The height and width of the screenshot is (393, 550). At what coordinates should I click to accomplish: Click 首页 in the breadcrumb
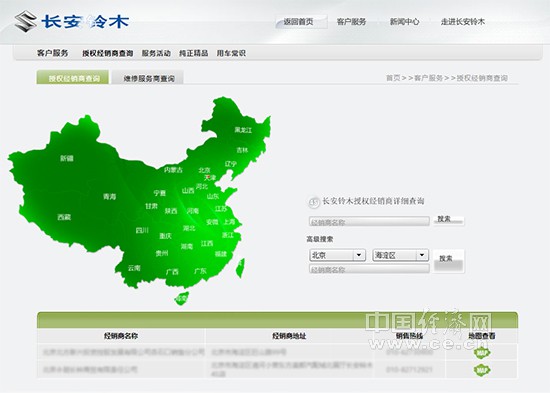pyautogui.click(x=393, y=78)
